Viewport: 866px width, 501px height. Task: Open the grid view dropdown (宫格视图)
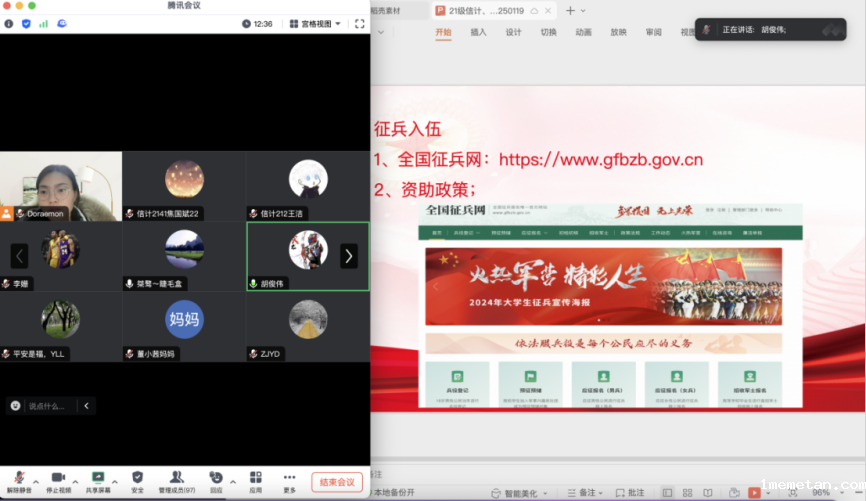coord(315,23)
